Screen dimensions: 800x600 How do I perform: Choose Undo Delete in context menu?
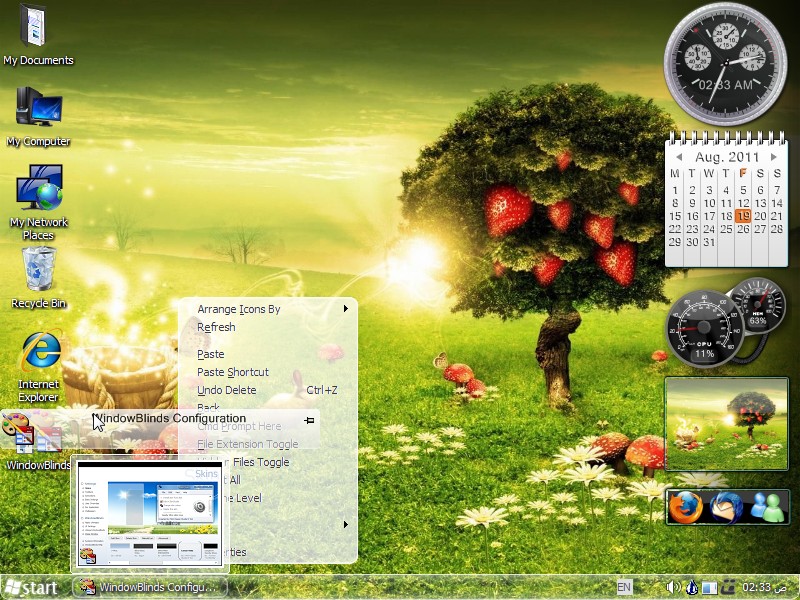(x=267, y=390)
